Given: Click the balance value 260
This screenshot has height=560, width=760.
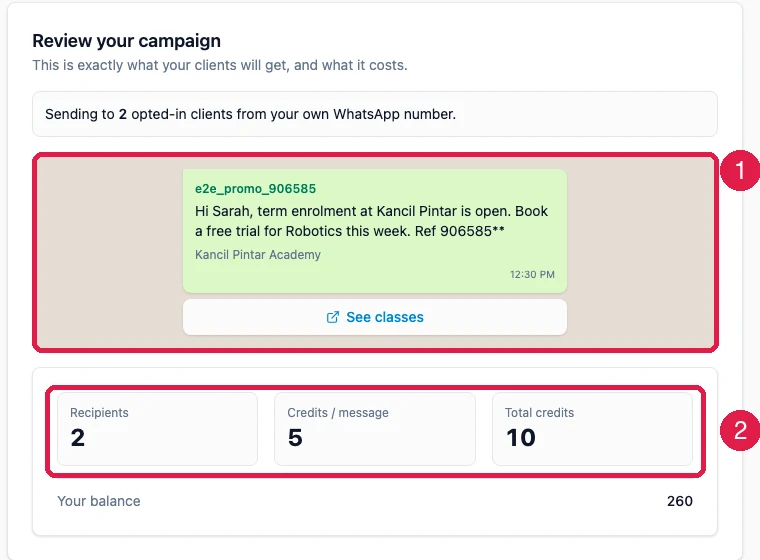Looking at the screenshot, I should (x=680, y=501).
